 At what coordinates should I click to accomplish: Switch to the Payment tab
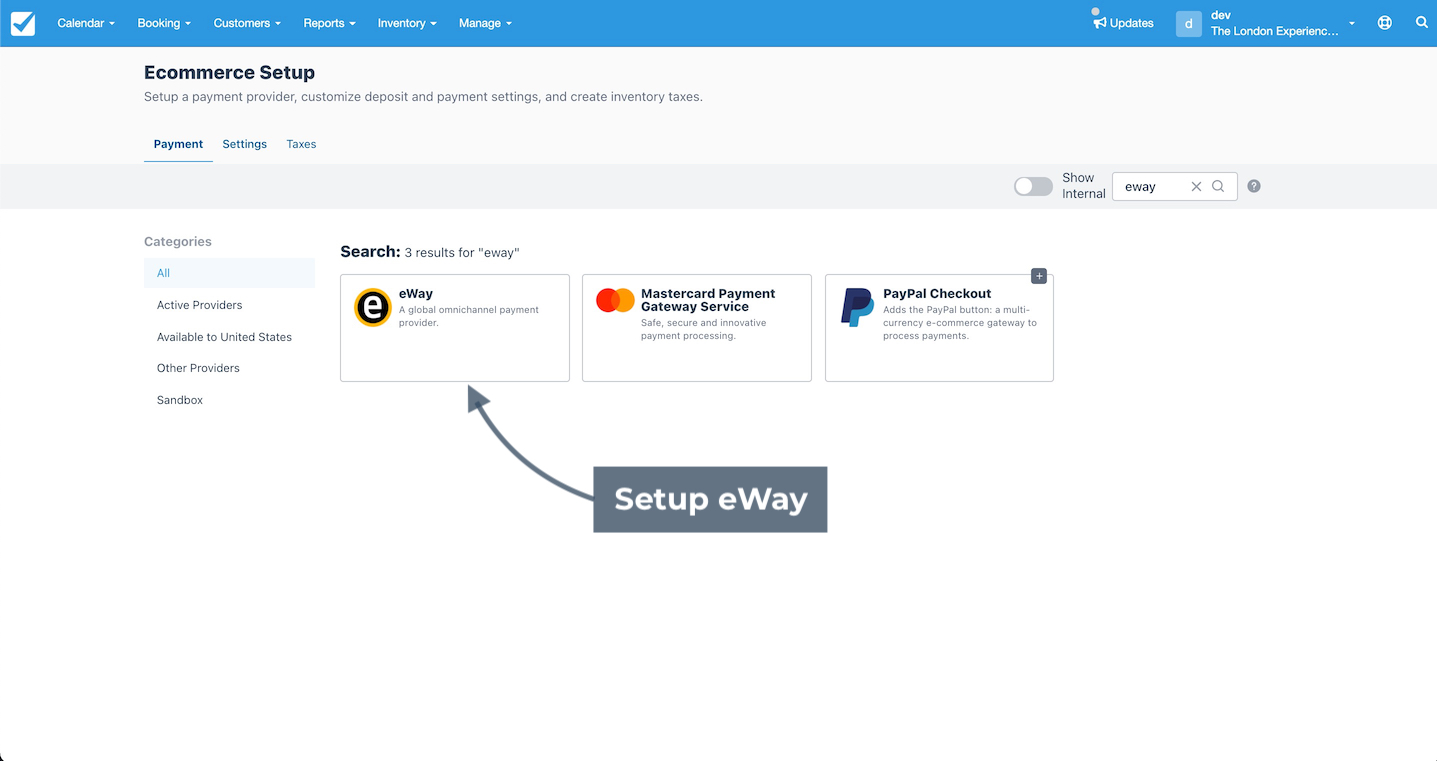pos(178,144)
